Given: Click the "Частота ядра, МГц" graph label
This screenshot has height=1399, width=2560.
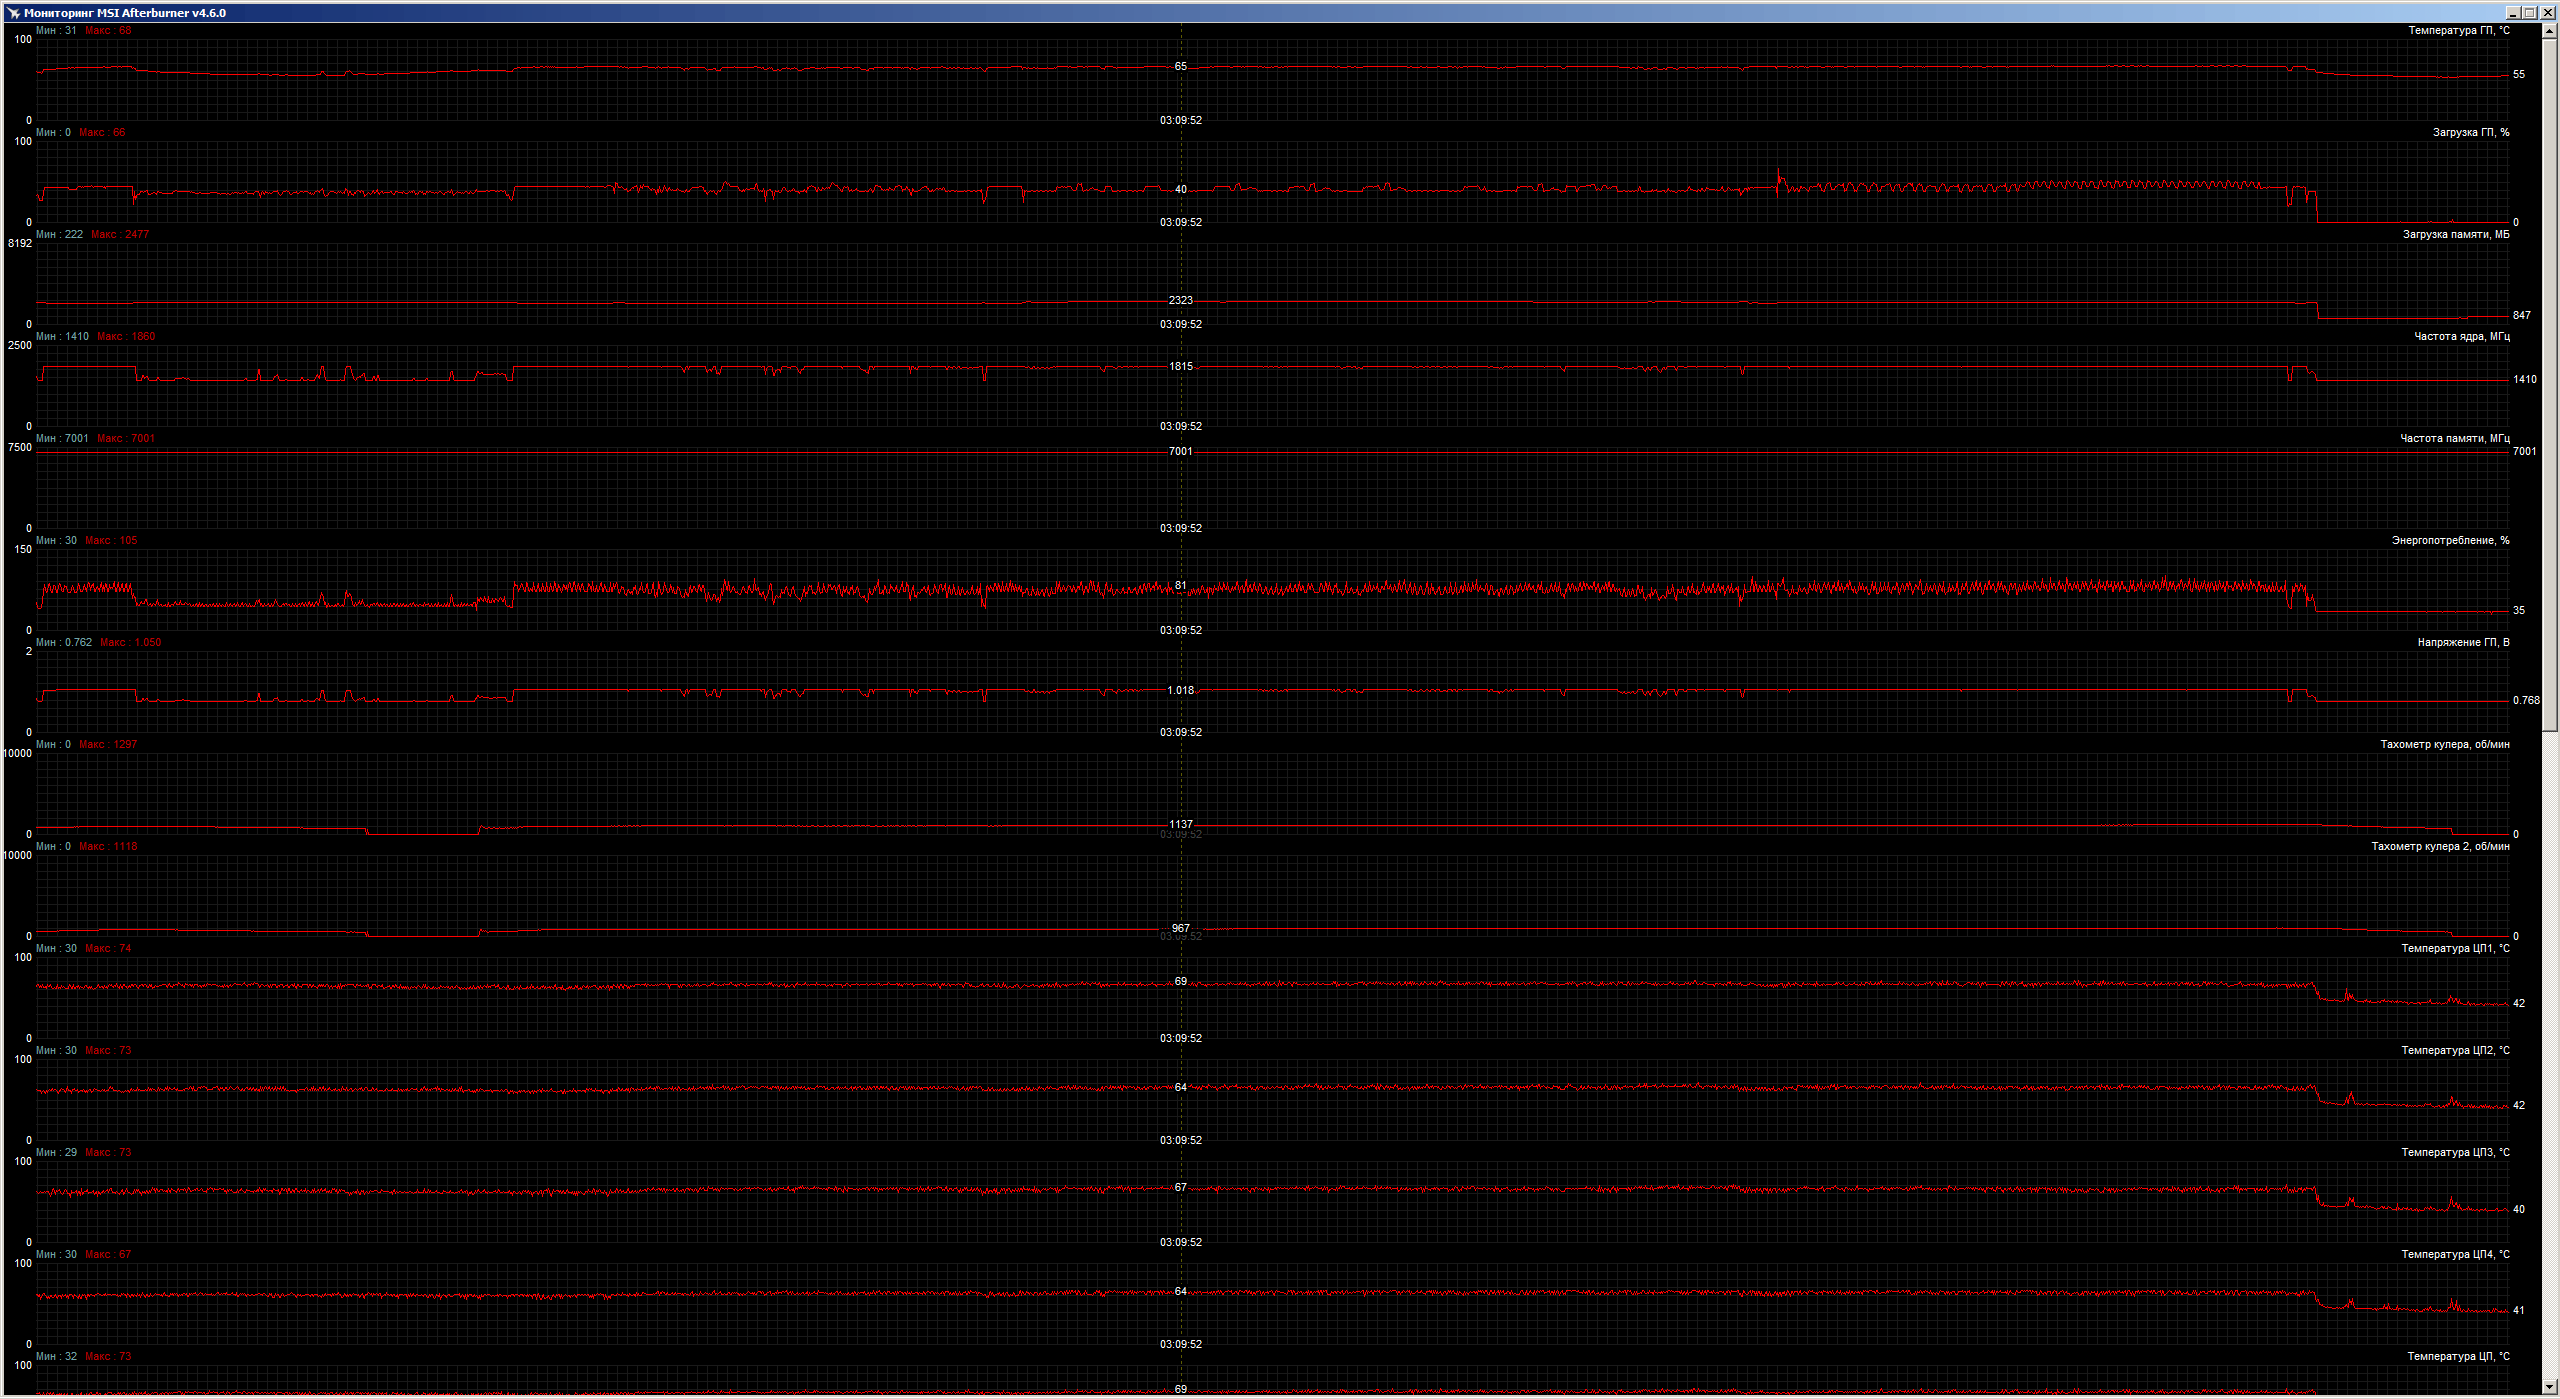Looking at the screenshot, I should [x=2461, y=337].
